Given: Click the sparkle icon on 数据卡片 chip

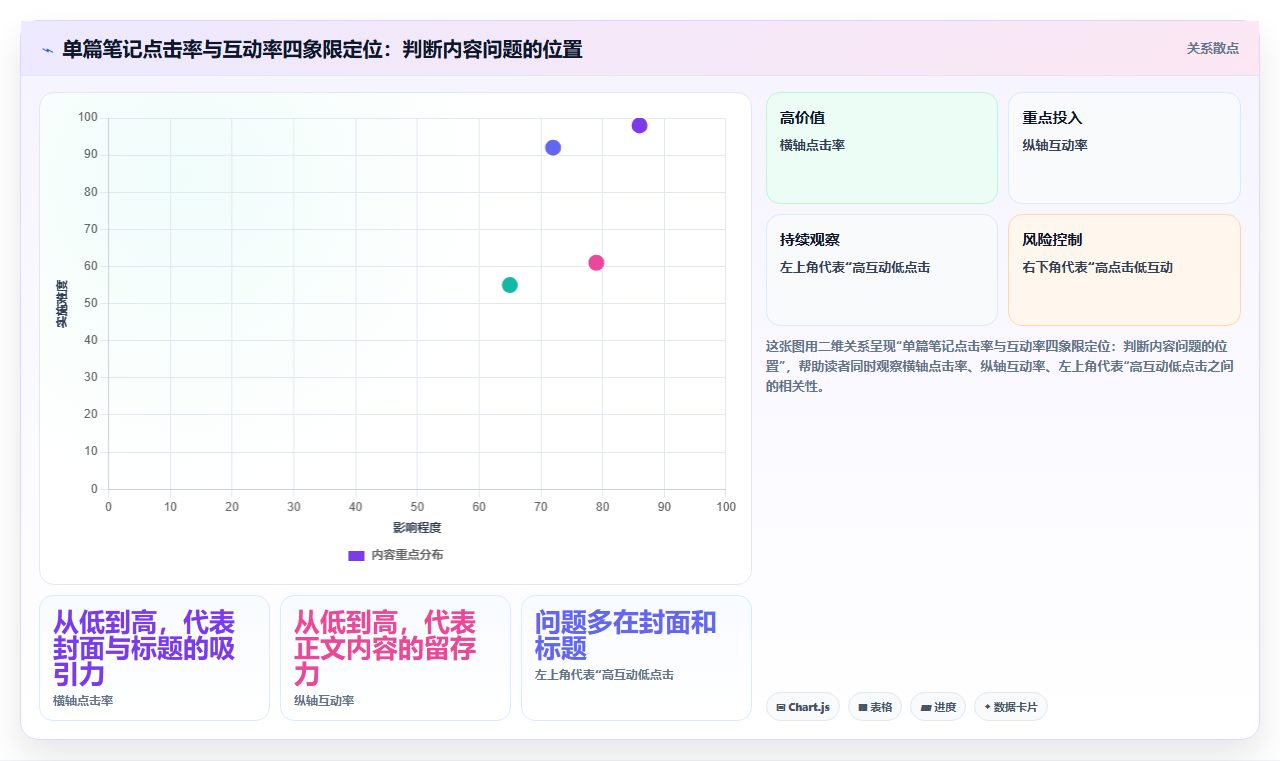Looking at the screenshot, I should 987,707.
